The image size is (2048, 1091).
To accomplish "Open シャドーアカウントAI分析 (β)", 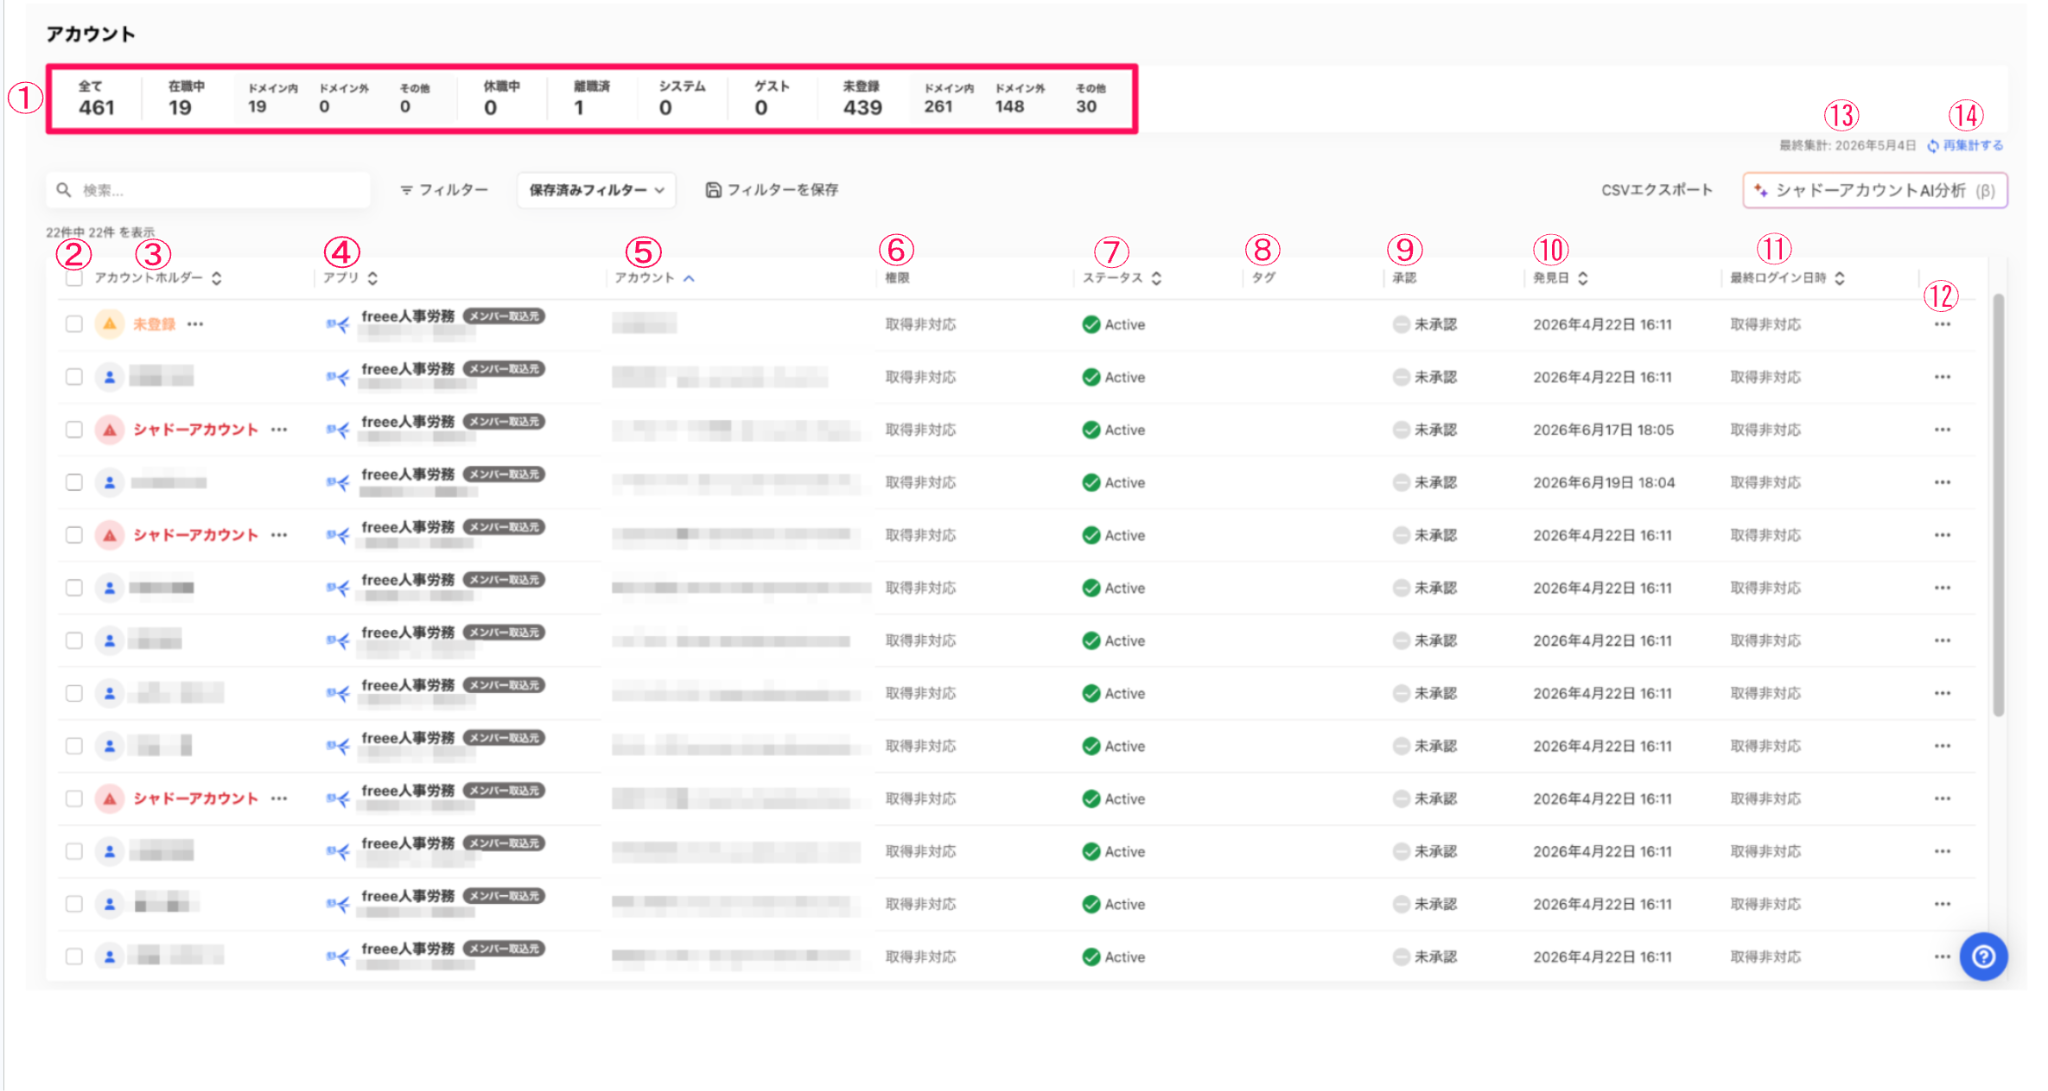I will pyautogui.click(x=1875, y=190).
